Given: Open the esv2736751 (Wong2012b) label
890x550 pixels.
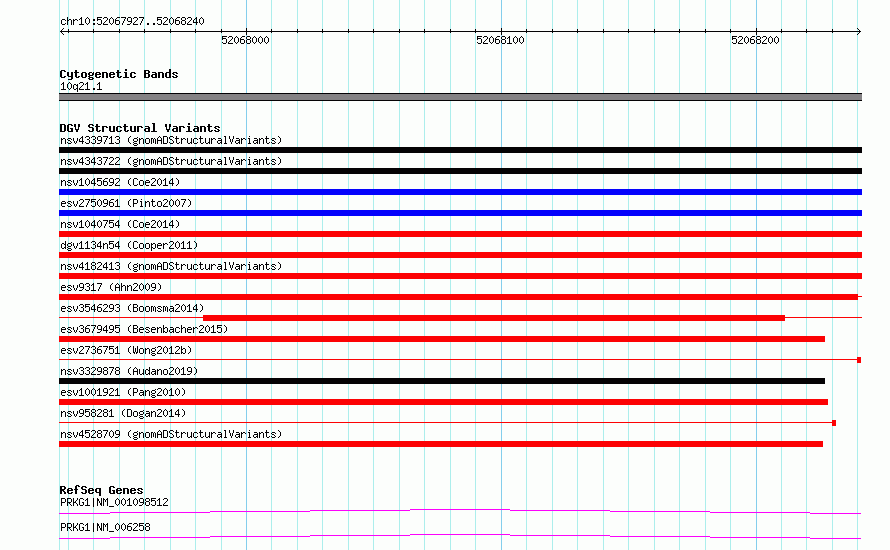Looking at the screenshot, I should point(126,350).
